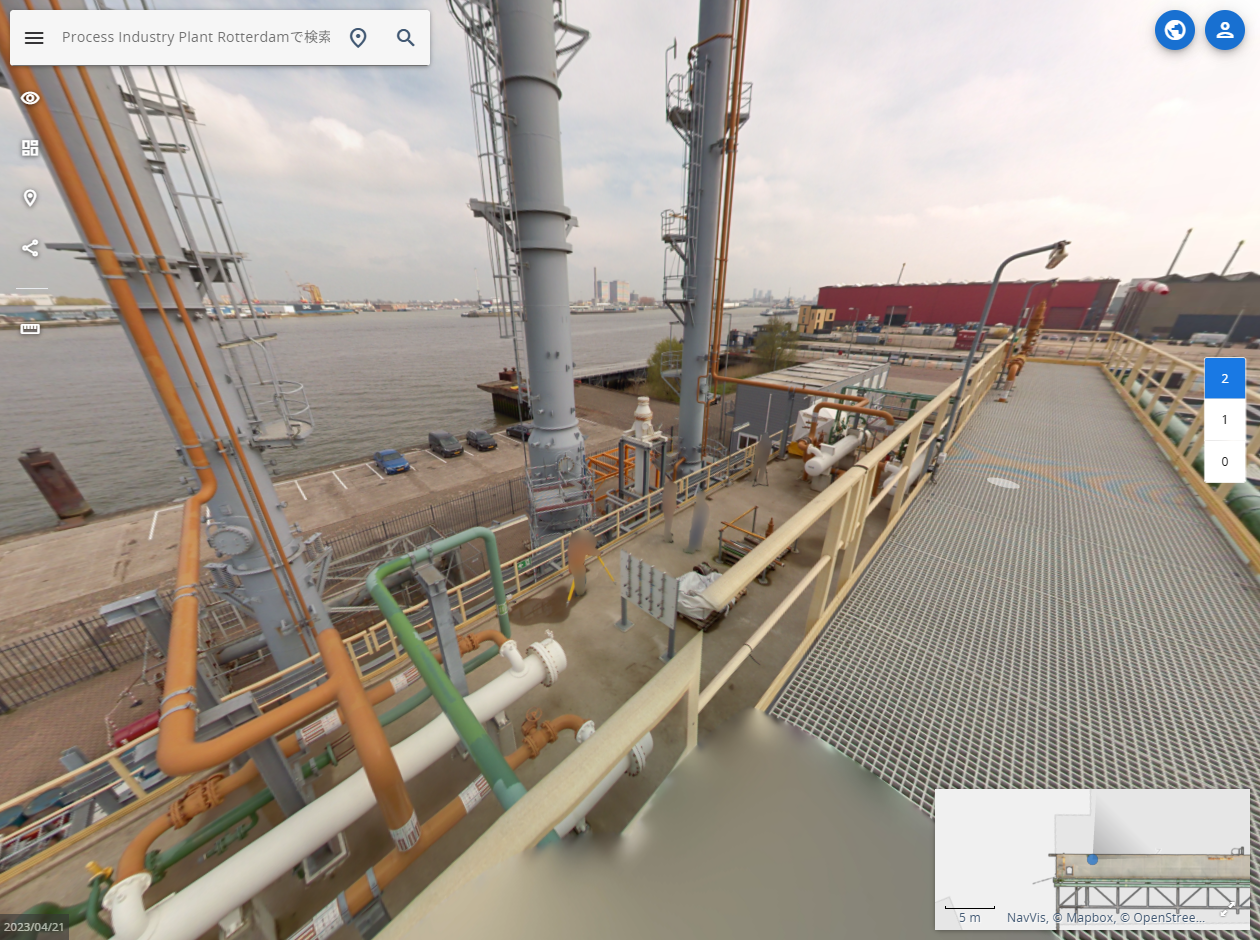1260x940 pixels.
Task: Click the search field for Process Industry Plant
Action: click(x=196, y=38)
